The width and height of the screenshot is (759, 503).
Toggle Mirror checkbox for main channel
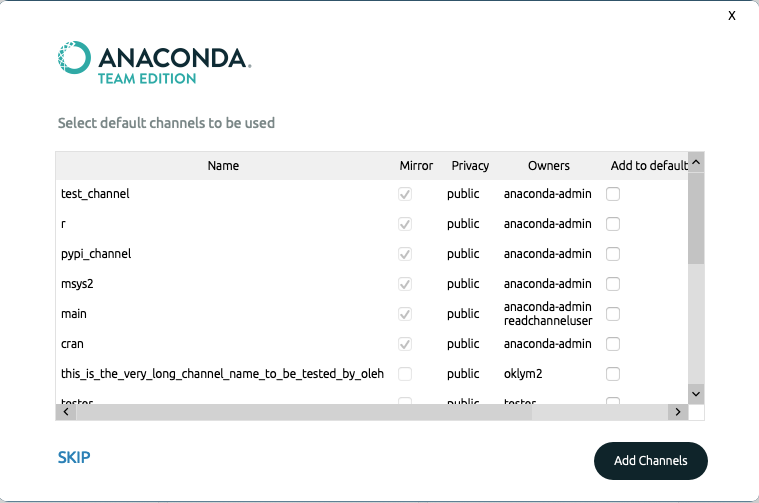(405, 314)
